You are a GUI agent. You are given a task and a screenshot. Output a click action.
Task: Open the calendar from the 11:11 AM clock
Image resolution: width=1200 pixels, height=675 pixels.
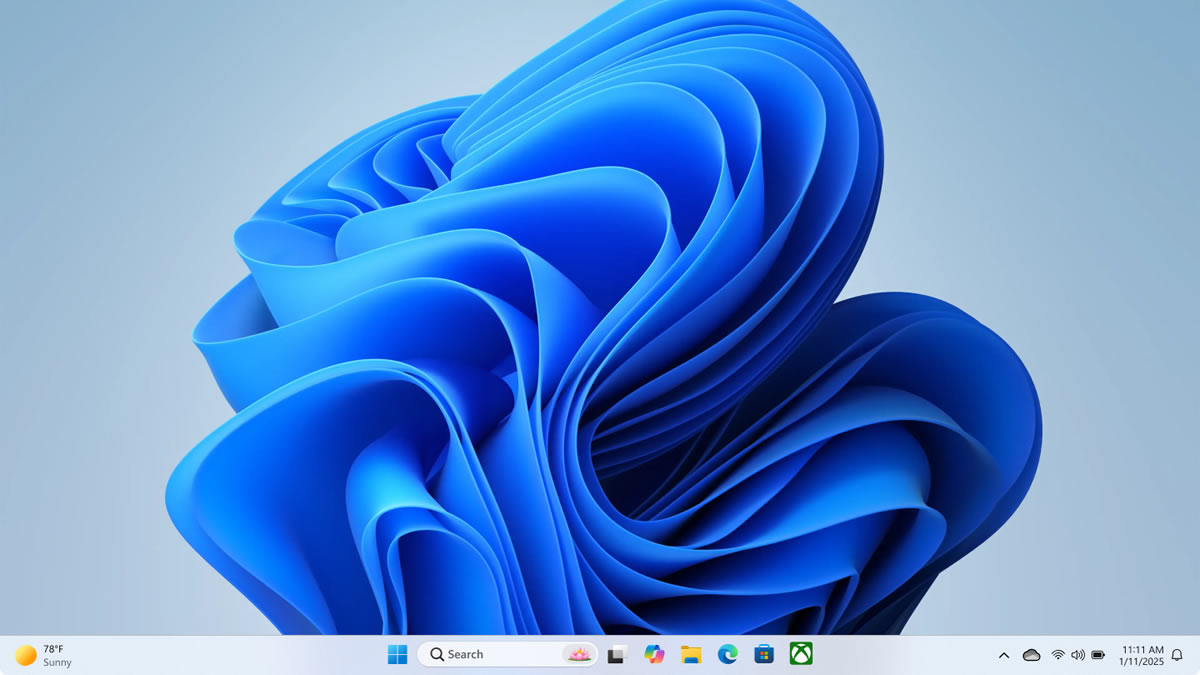point(1141,655)
